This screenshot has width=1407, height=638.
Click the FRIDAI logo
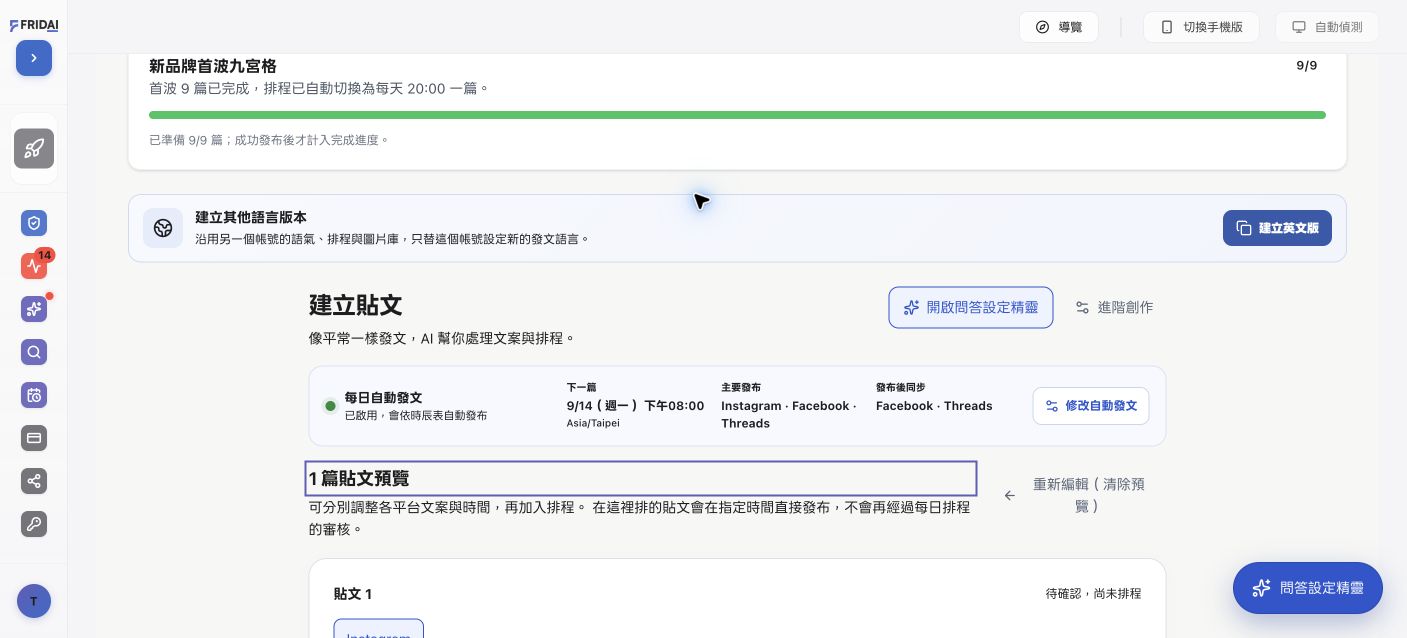(34, 25)
